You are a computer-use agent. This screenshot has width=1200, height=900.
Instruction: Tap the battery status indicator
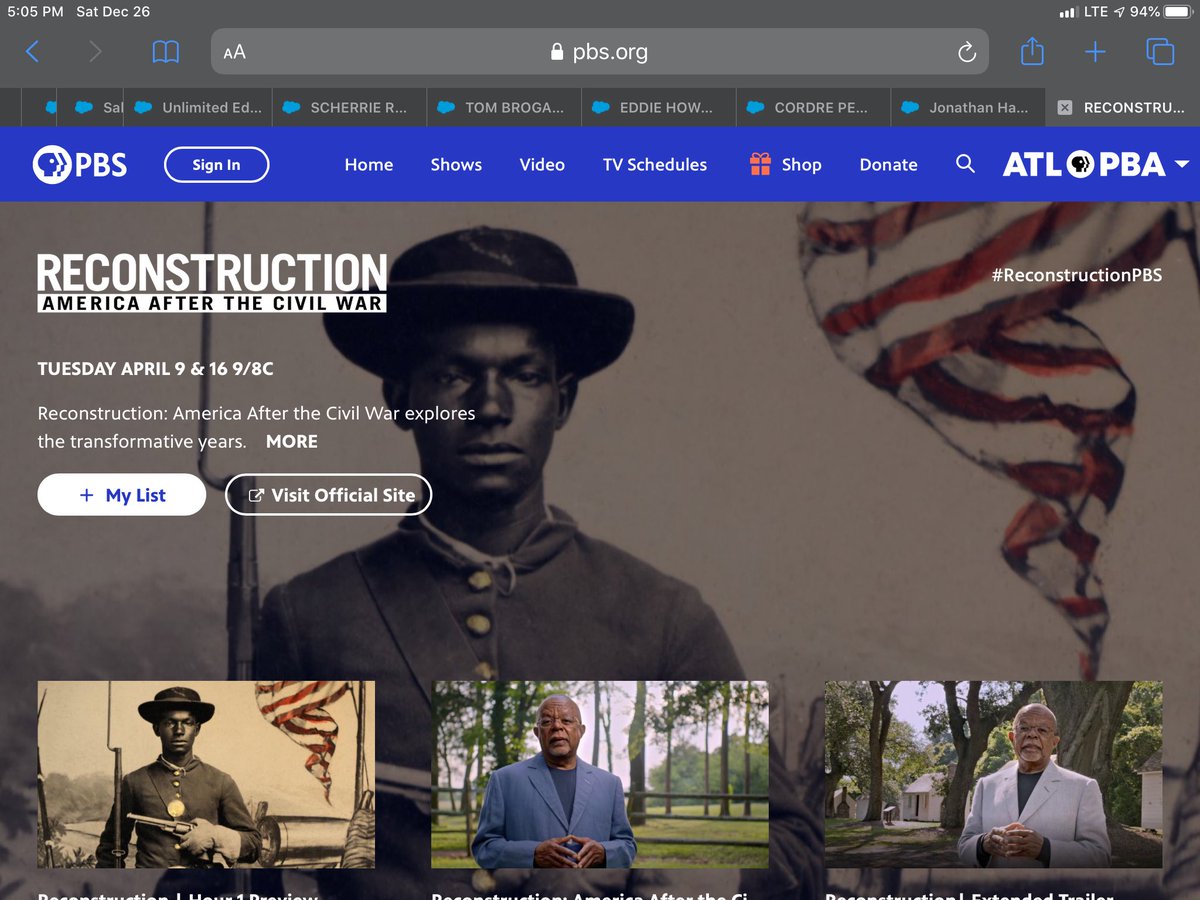[1177, 12]
